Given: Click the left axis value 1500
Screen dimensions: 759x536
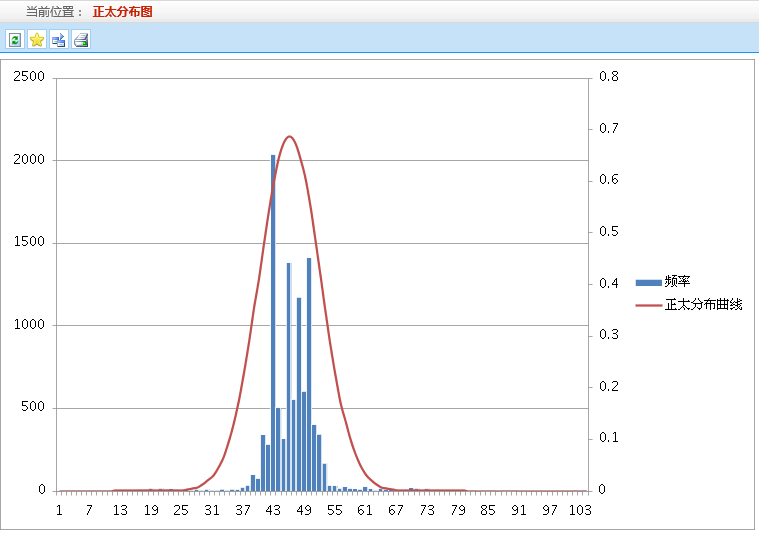Looking at the screenshot, I should pyautogui.click(x=29, y=242).
